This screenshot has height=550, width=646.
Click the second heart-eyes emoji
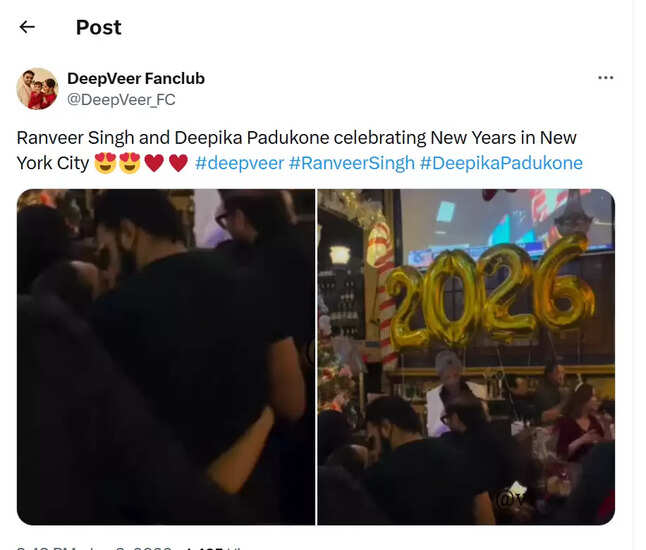(x=130, y=163)
